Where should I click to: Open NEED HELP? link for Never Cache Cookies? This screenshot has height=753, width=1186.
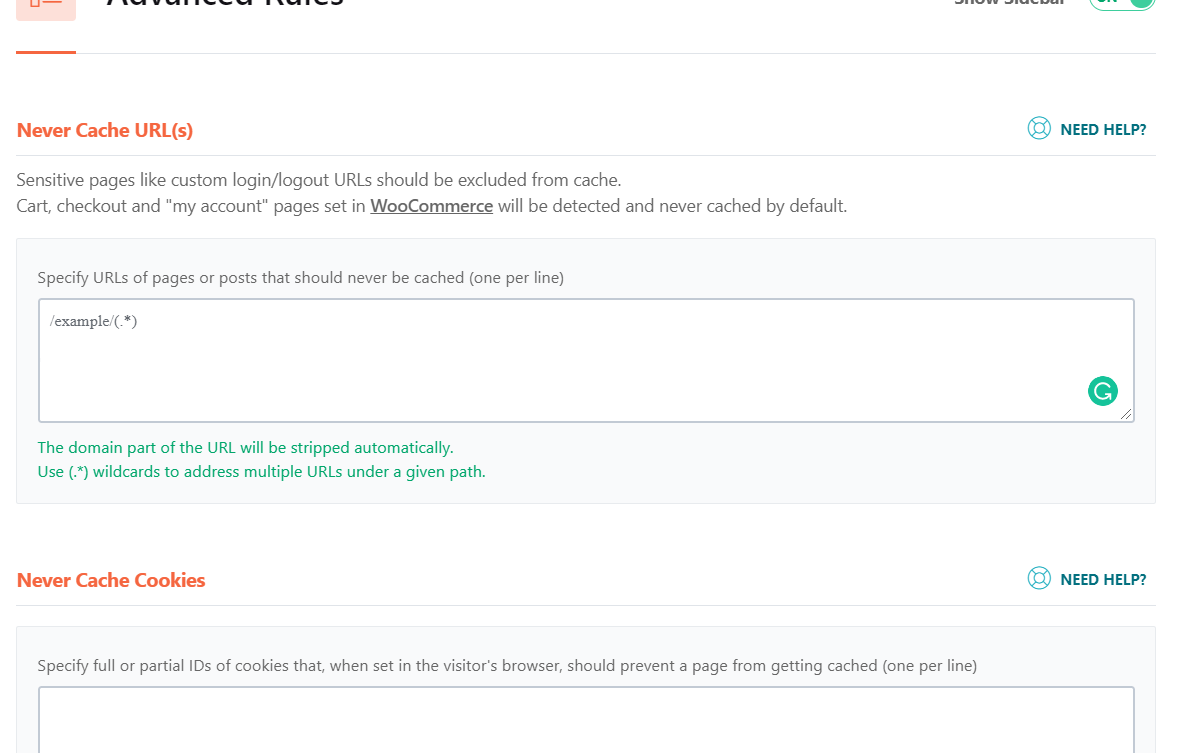click(1103, 580)
